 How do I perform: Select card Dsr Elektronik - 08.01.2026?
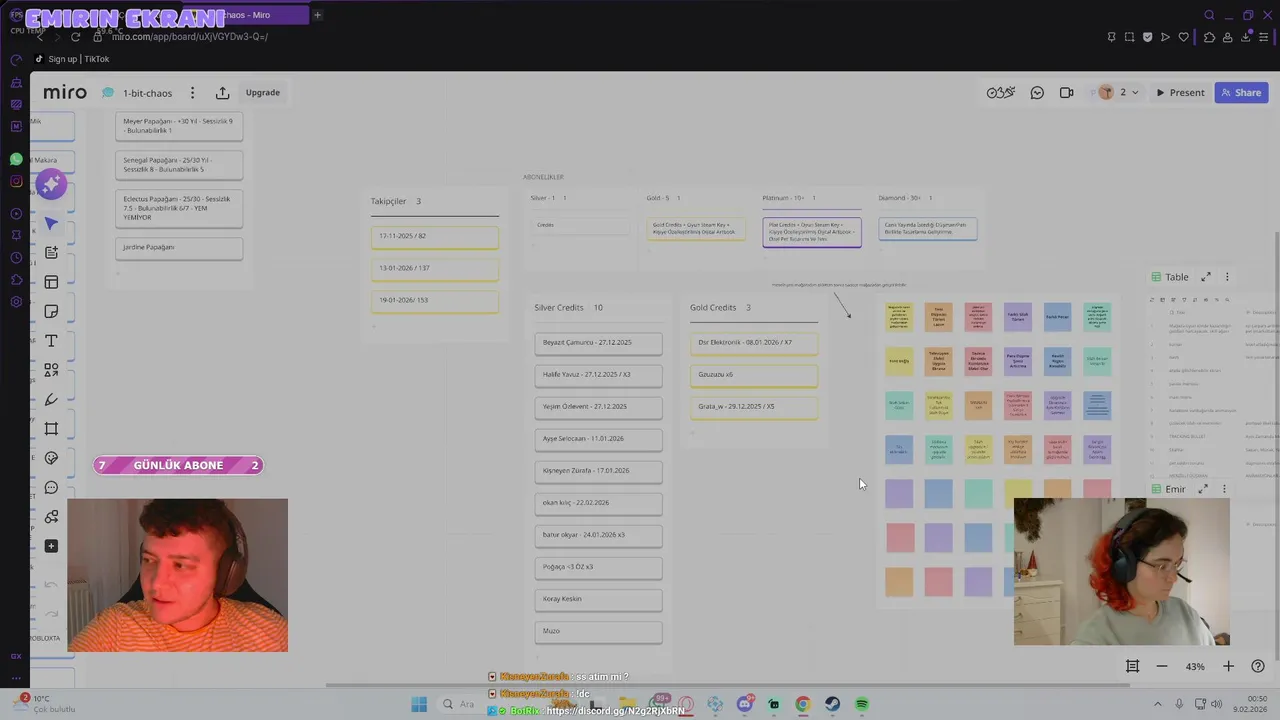(x=754, y=343)
